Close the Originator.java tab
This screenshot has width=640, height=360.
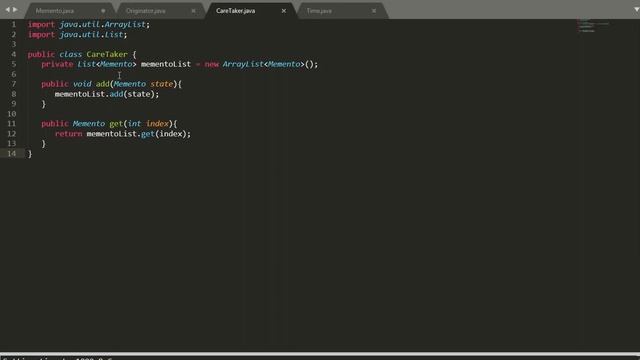point(193,11)
